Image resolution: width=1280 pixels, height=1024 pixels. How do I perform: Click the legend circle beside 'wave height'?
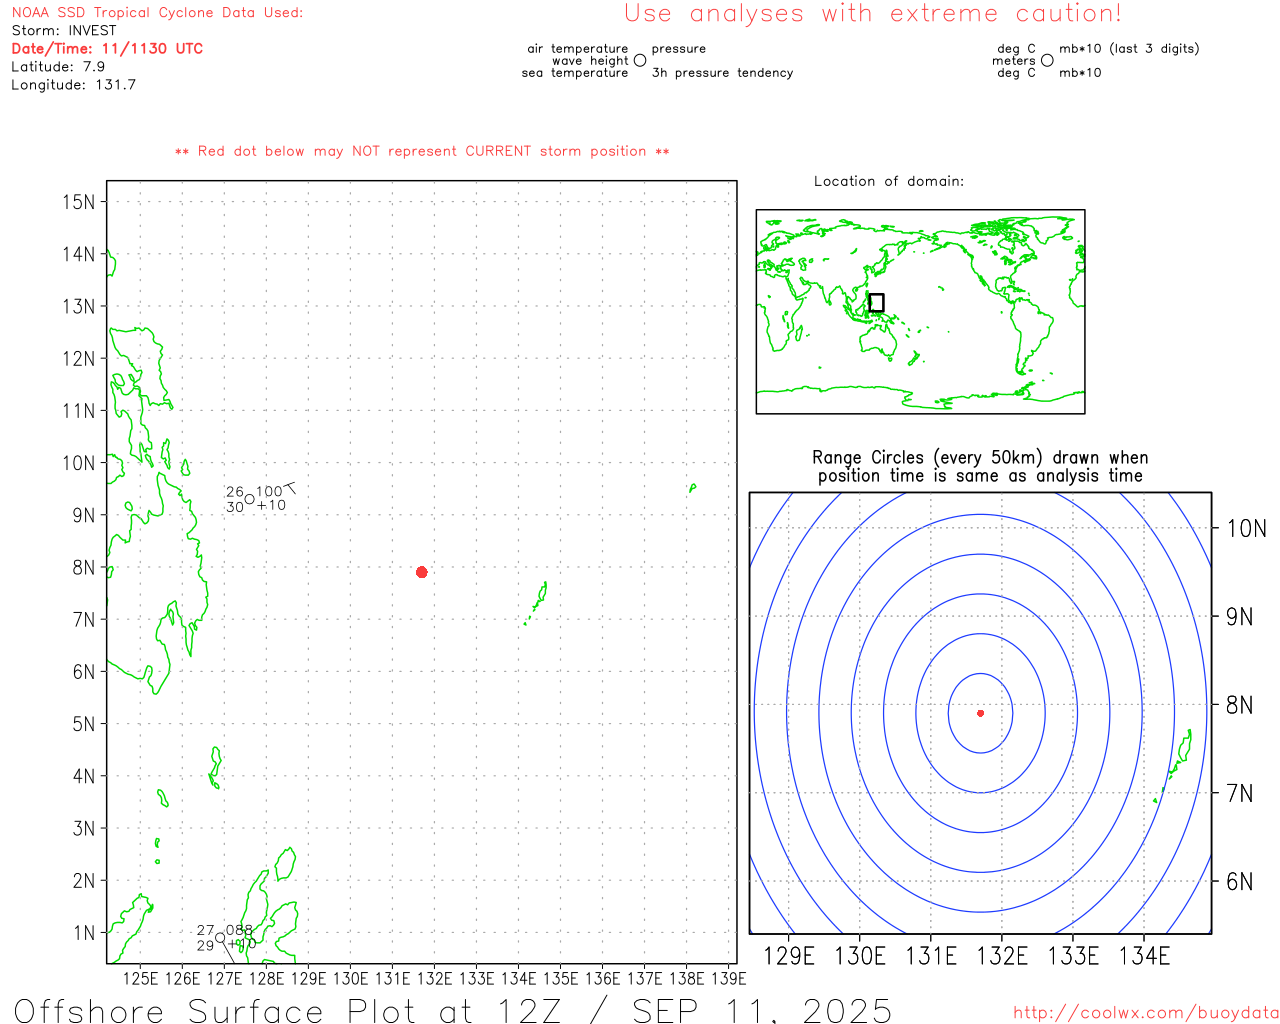pyautogui.click(x=640, y=60)
